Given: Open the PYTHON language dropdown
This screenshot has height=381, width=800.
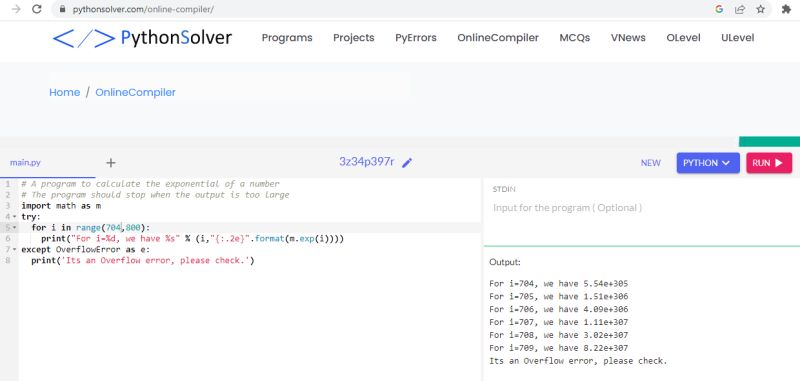Looking at the screenshot, I should pyautogui.click(x=708, y=163).
